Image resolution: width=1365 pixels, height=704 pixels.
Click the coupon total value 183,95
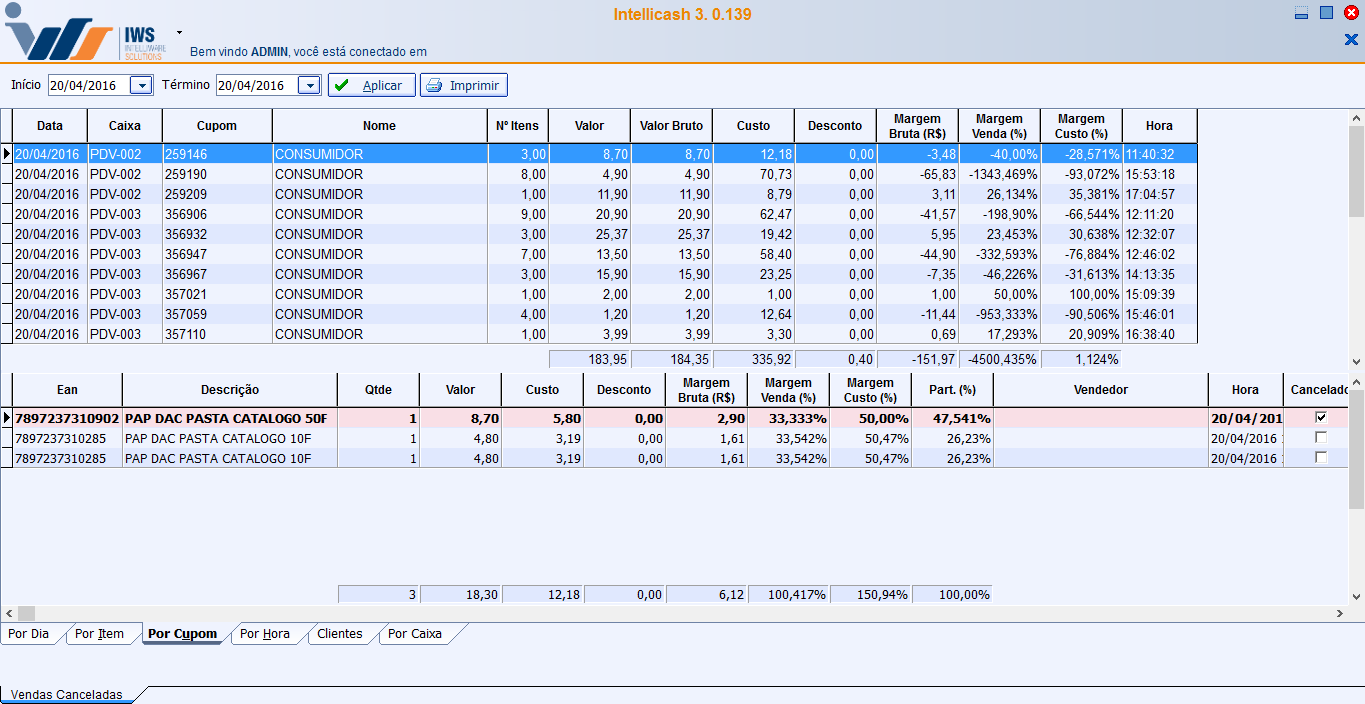[x=590, y=359]
